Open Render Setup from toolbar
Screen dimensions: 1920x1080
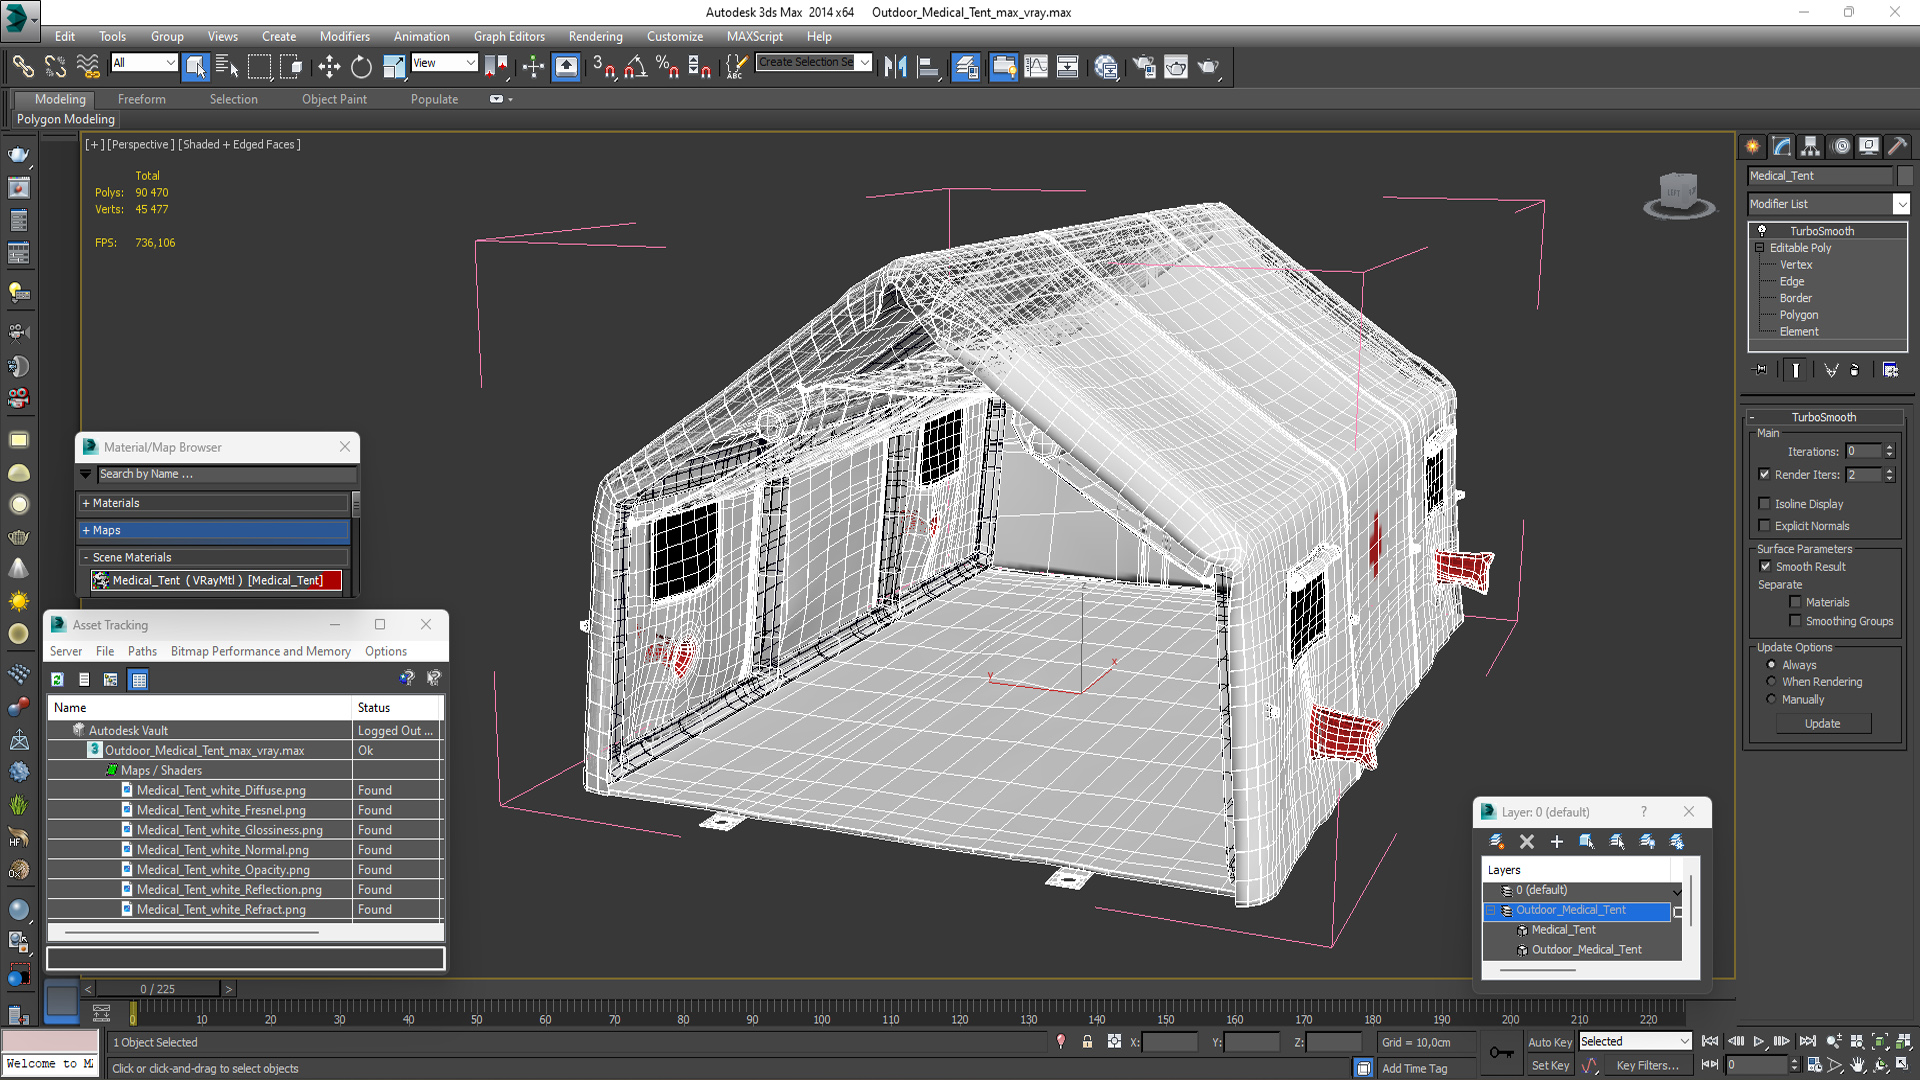[1144, 67]
